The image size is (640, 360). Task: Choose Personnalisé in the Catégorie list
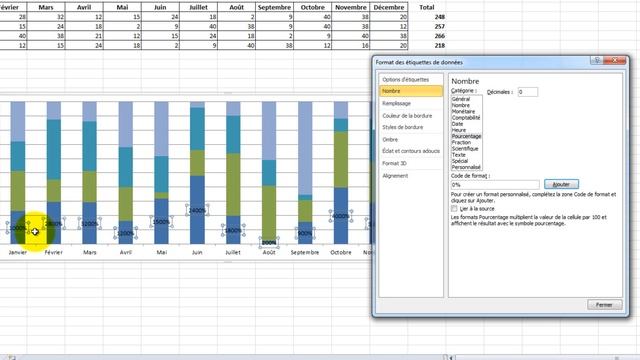click(466, 167)
